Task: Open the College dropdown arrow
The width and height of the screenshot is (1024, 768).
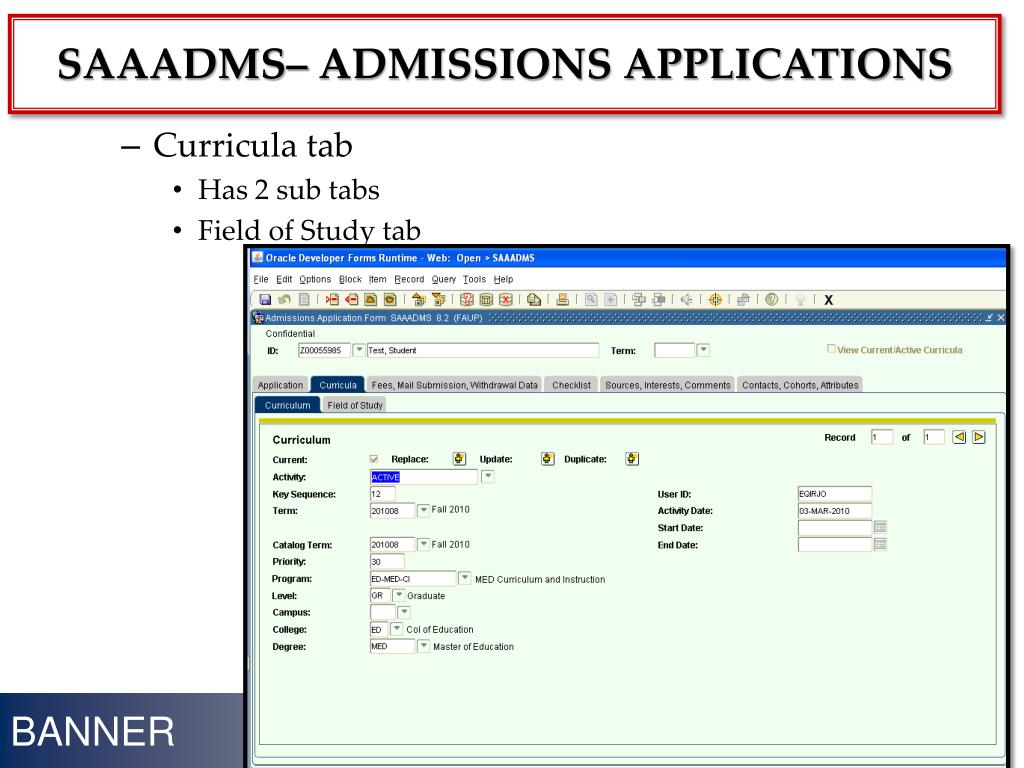Action: [396, 629]
